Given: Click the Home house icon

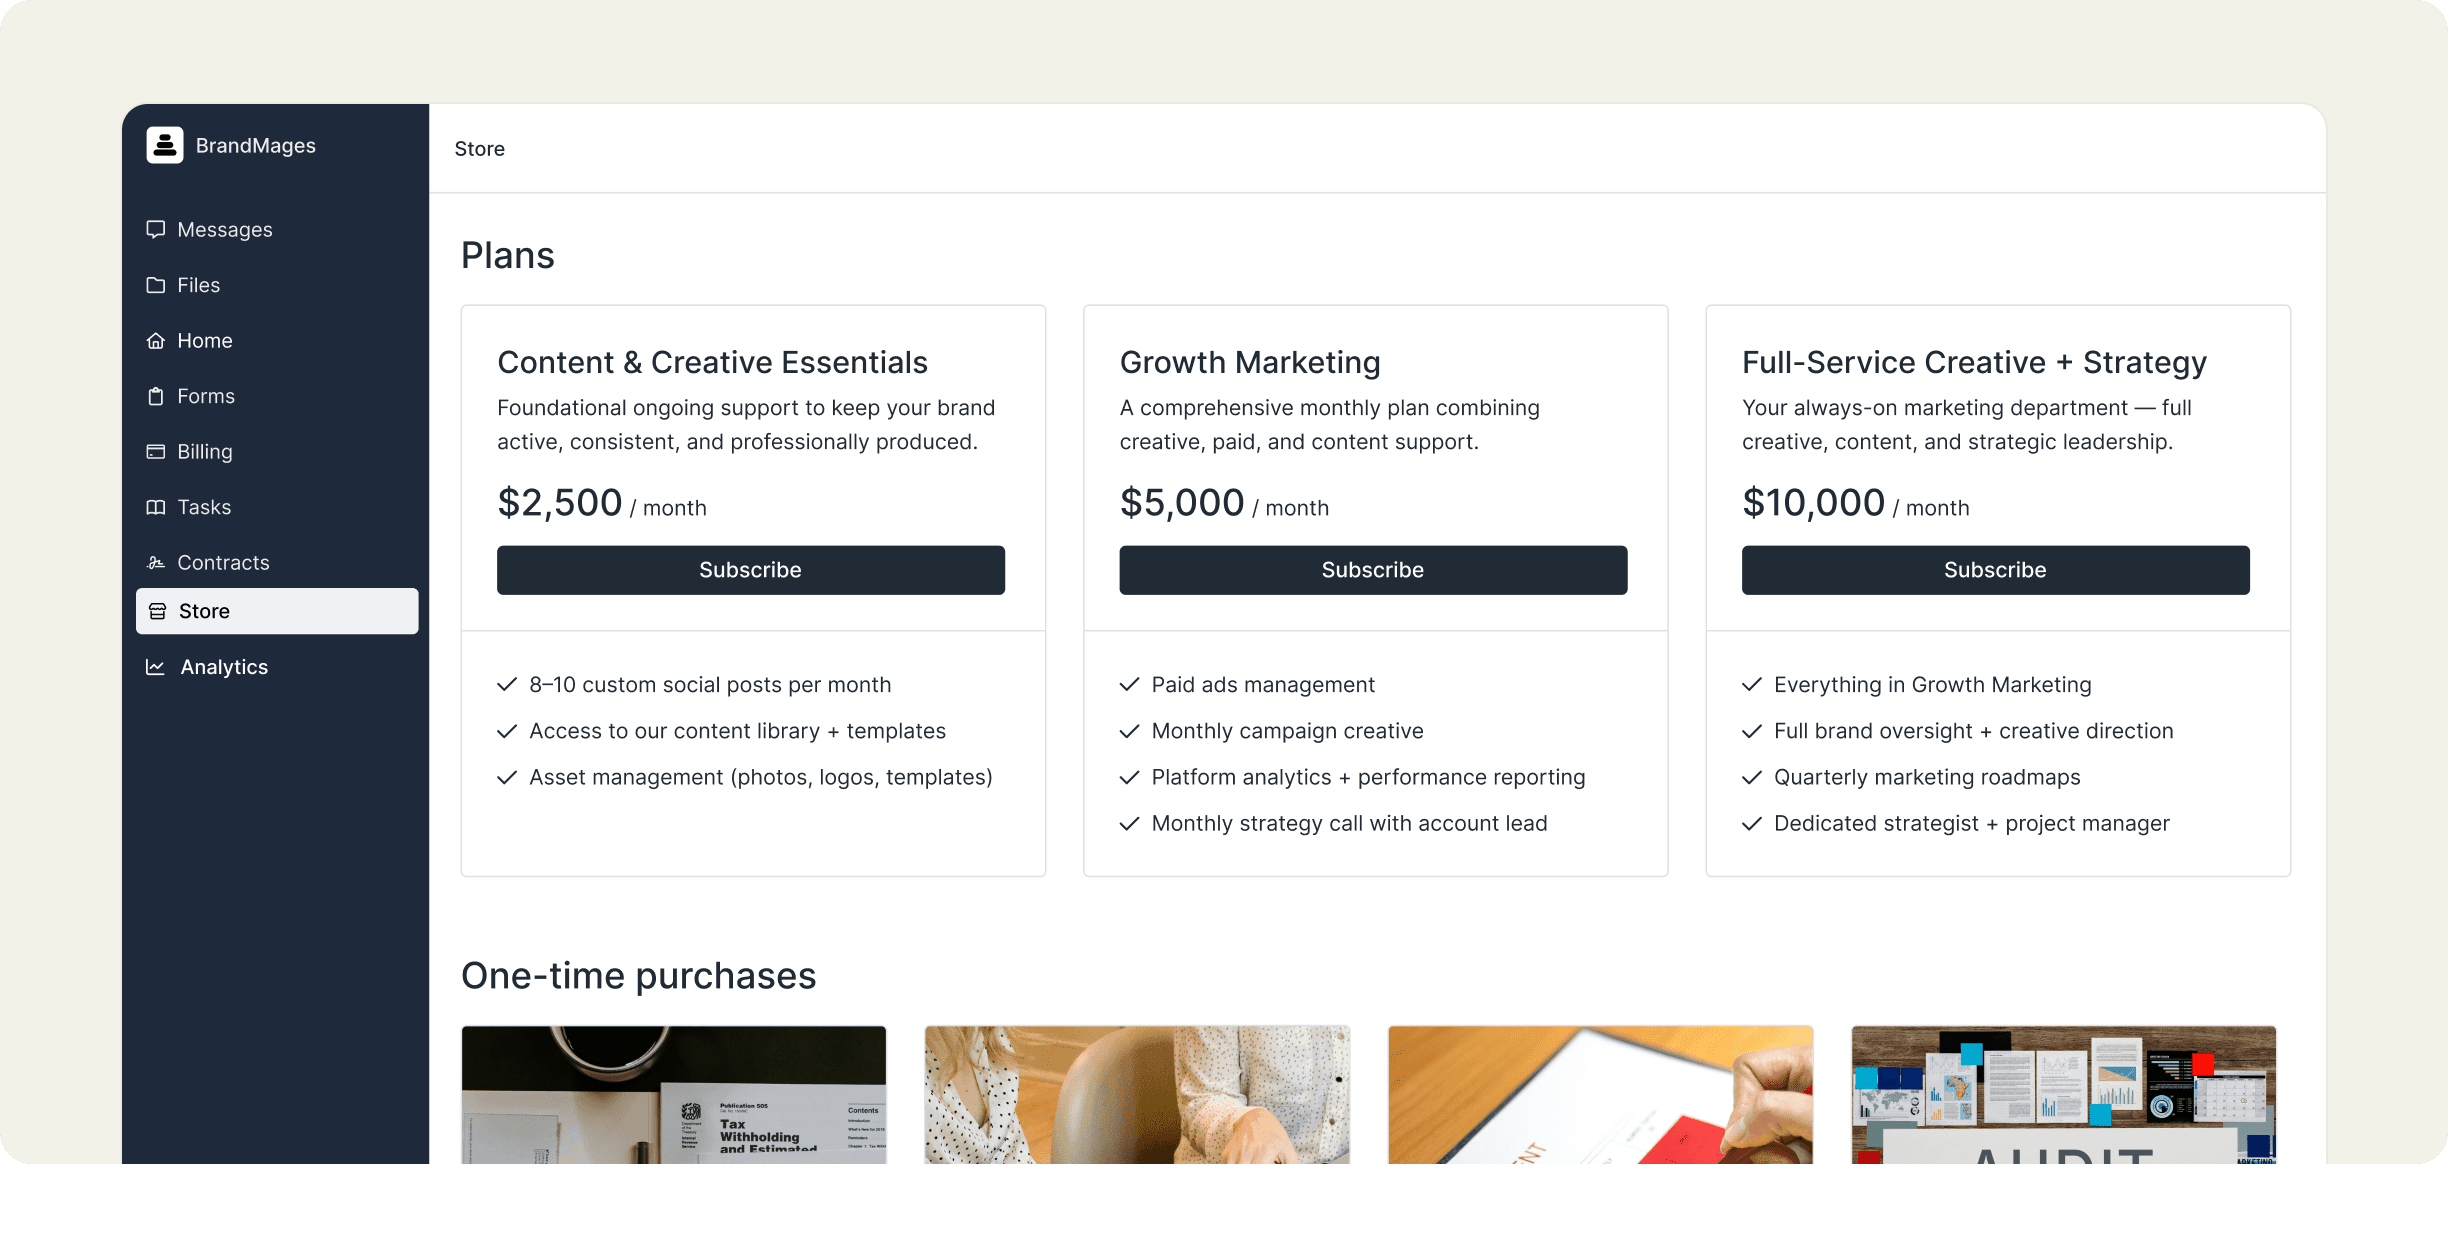Looking at the screenshot, I should (x=156, y=341).
